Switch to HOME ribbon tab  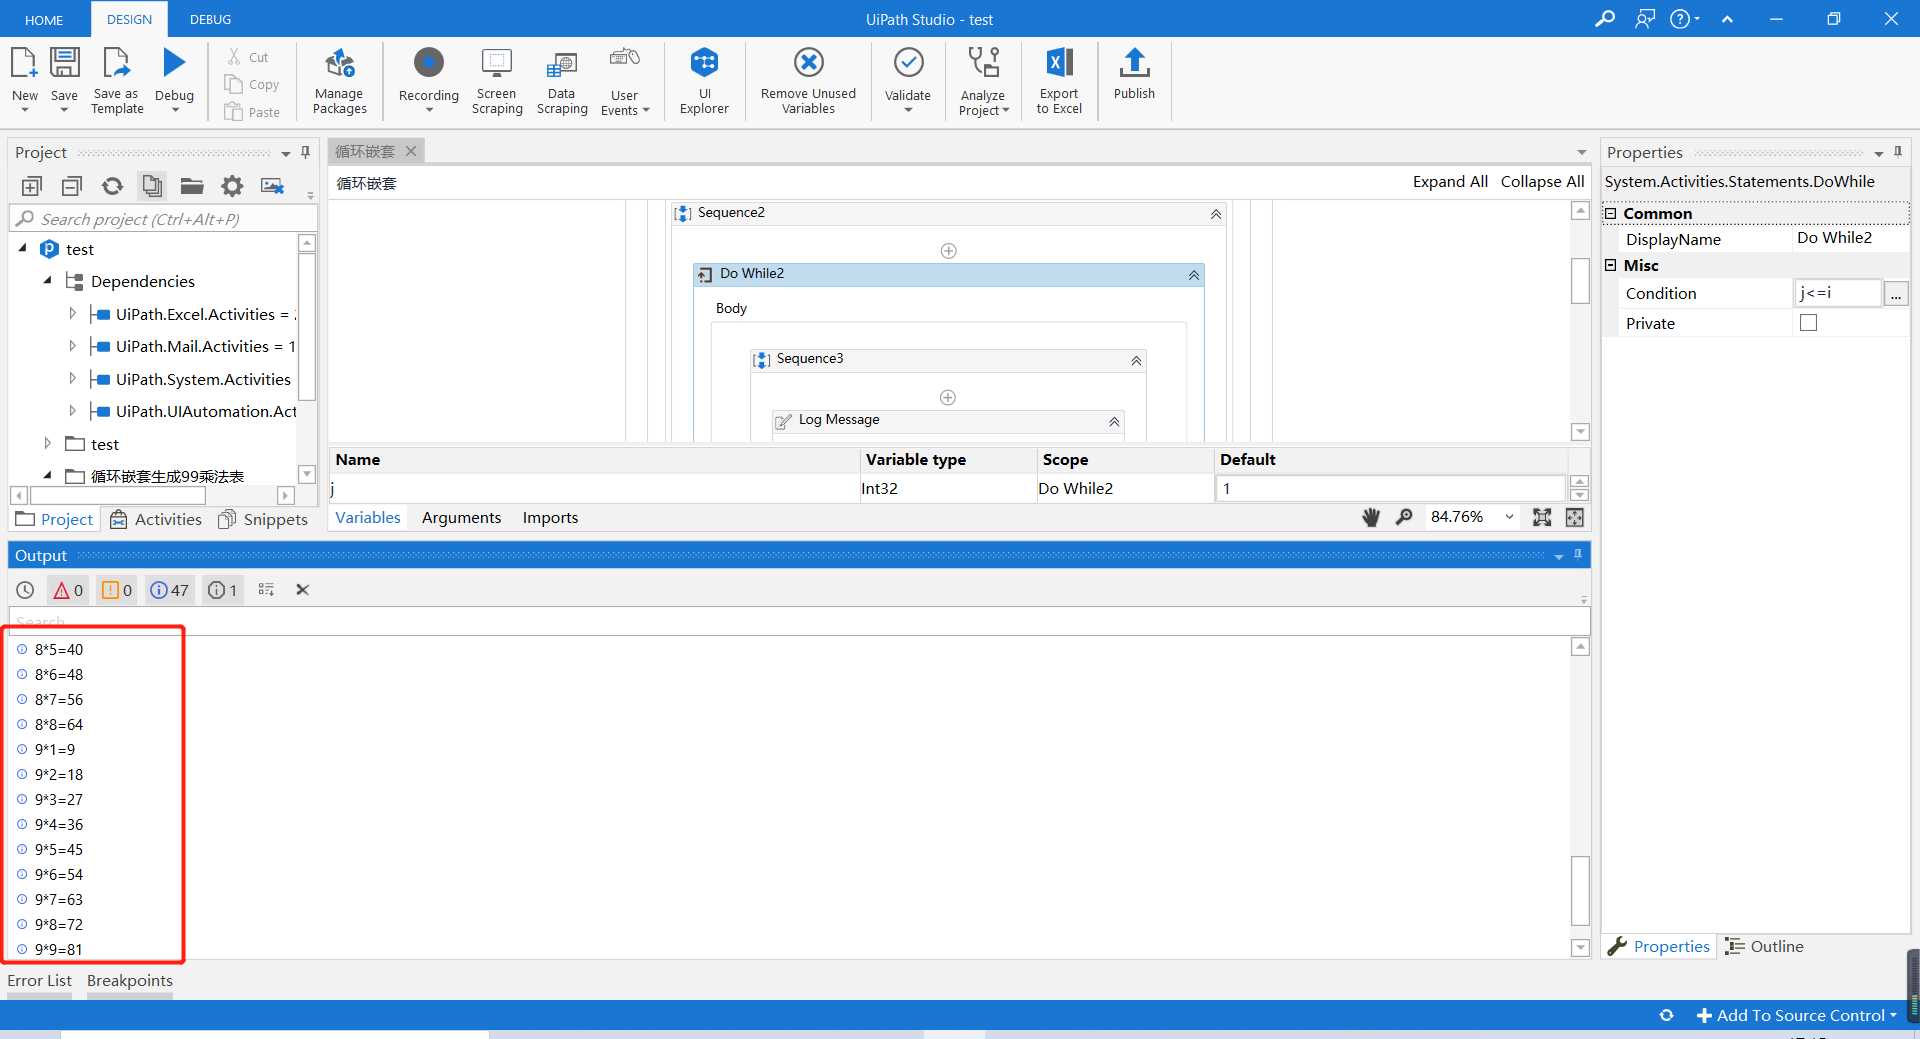(44, 20)
